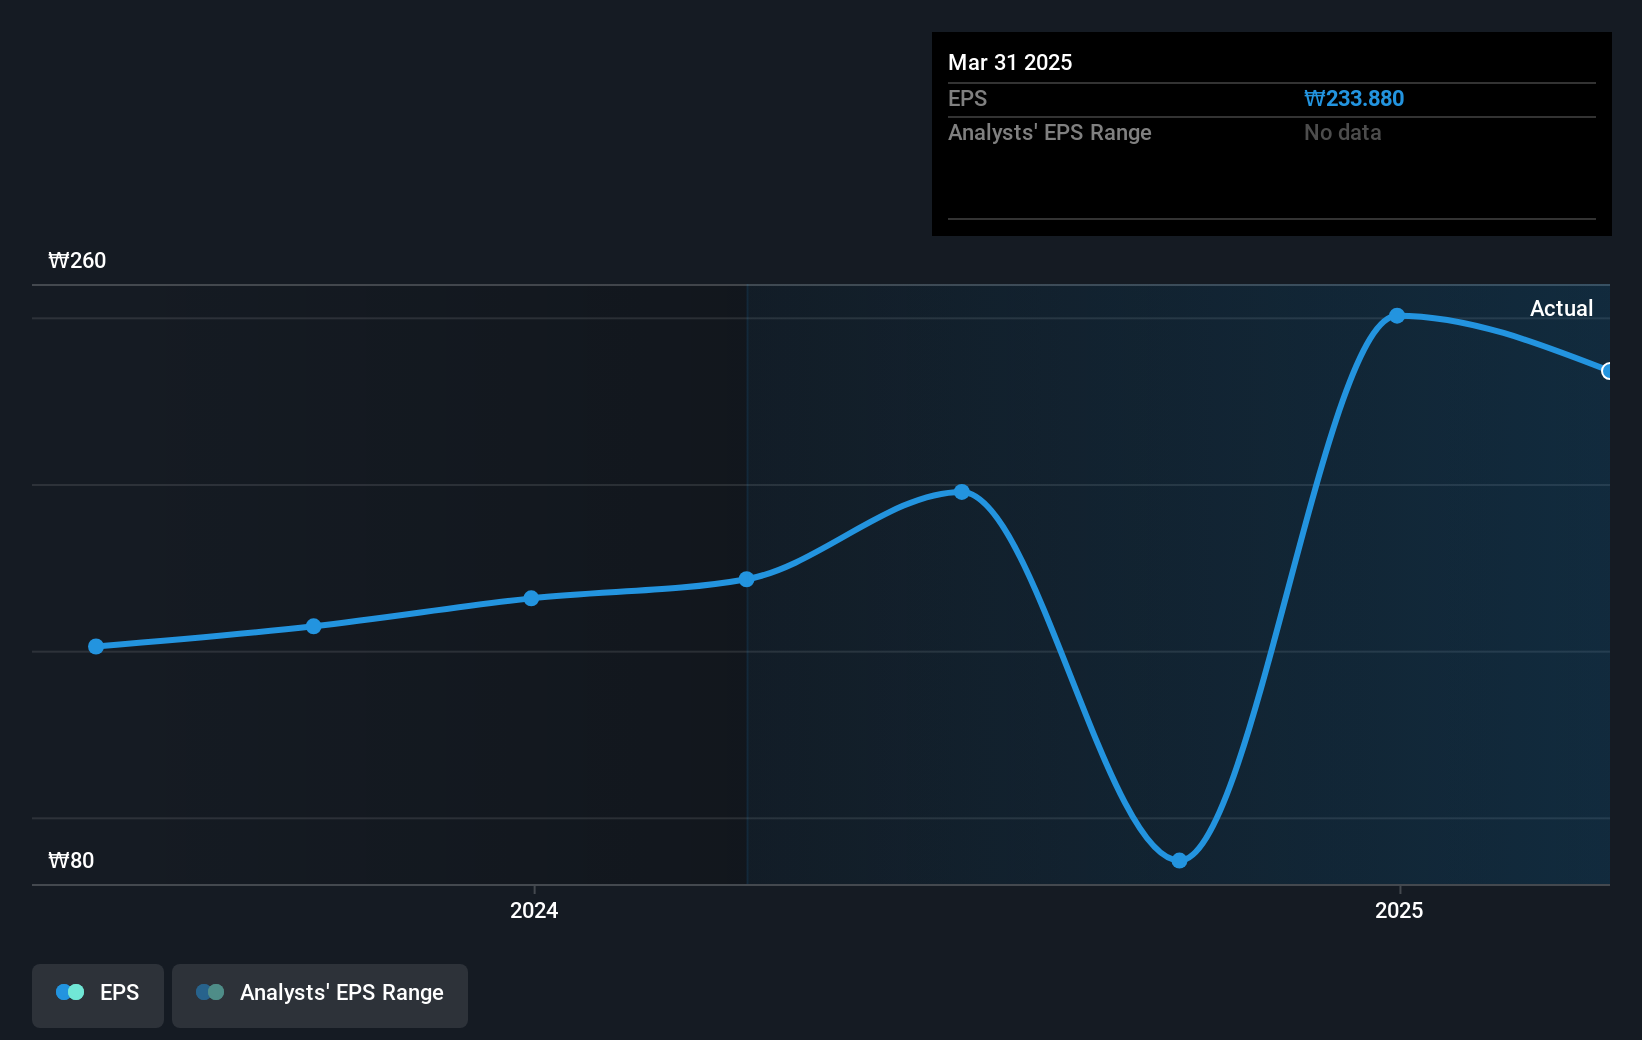Click the mid-2024 local peak EPS point
Image resolution: width=1642 pixels, height=1040 pixels.
pos(962,492)
